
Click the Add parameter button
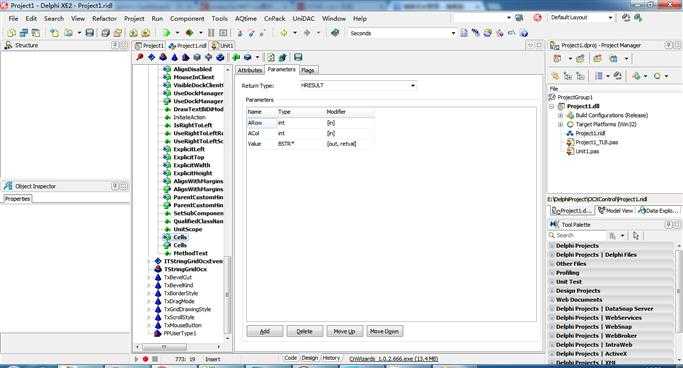[x=265, y=331]
